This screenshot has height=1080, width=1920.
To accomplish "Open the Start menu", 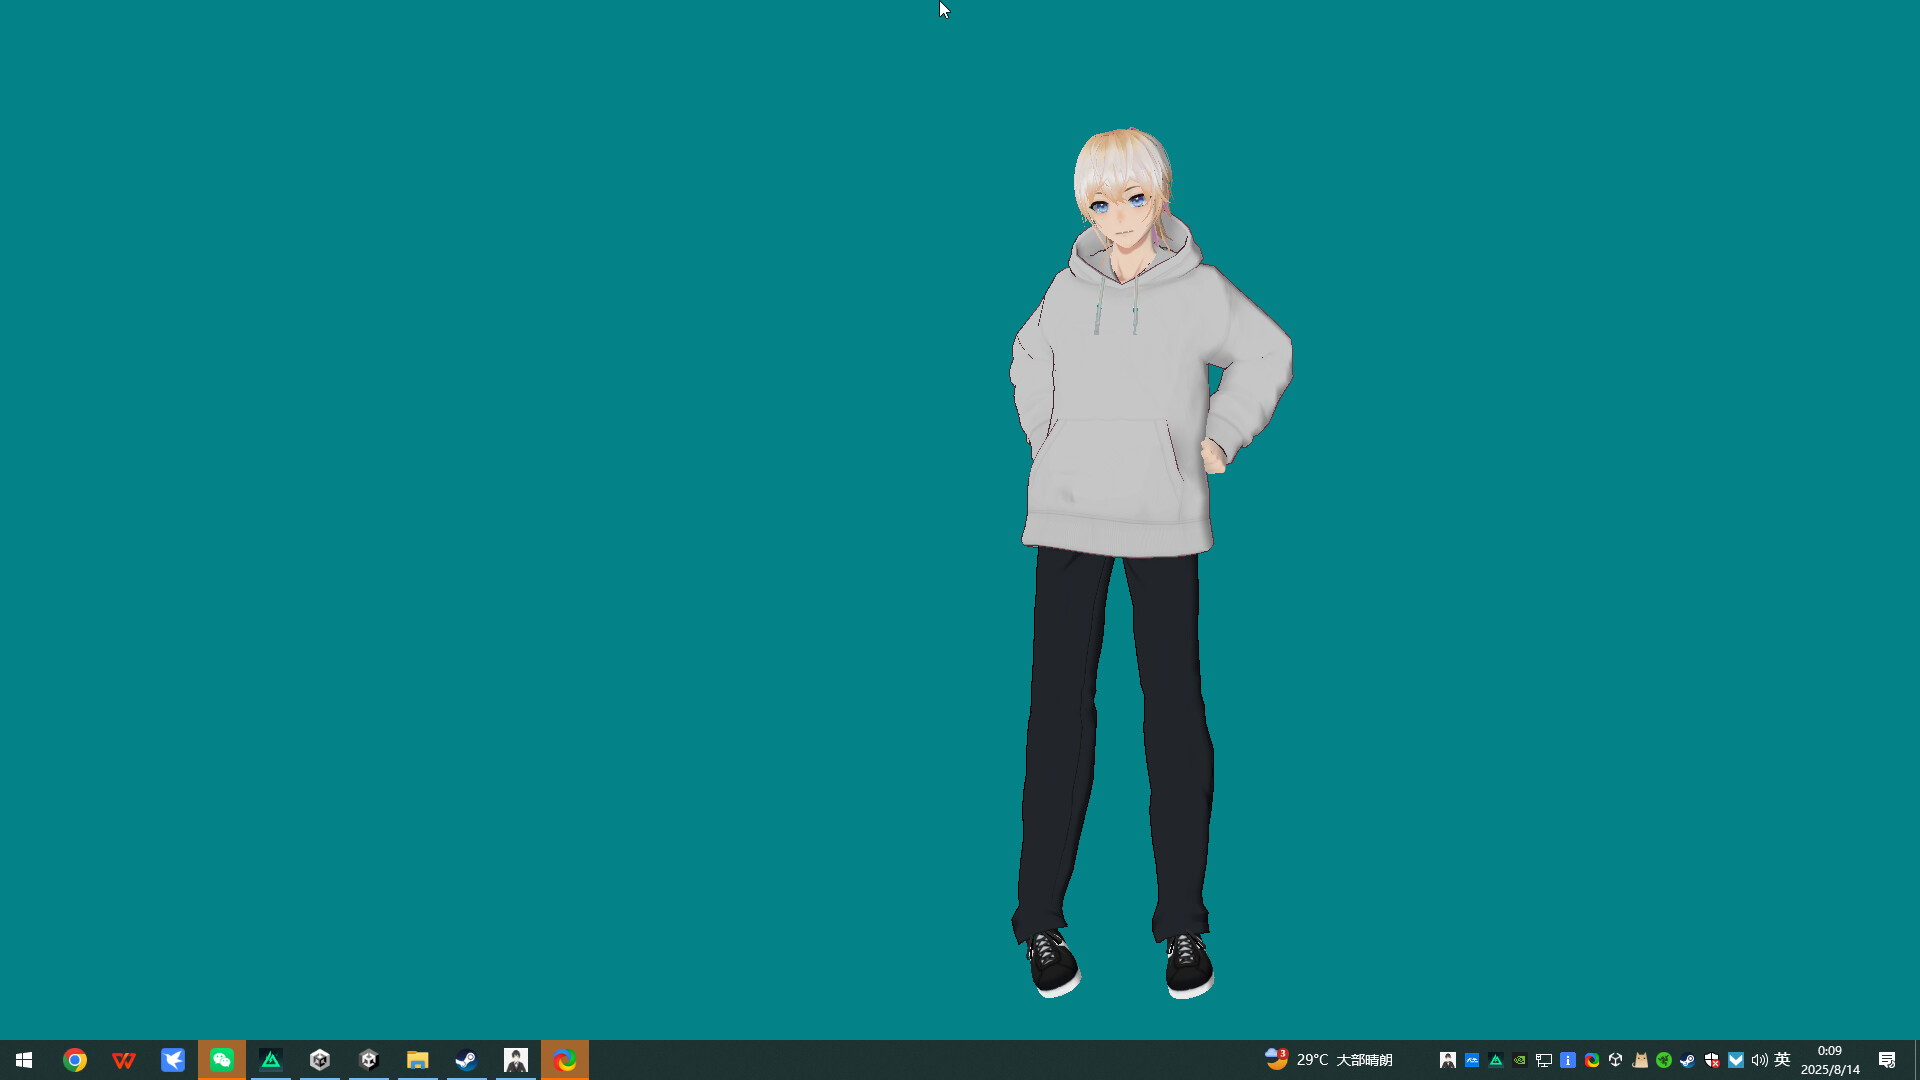I will [24, 1059].
